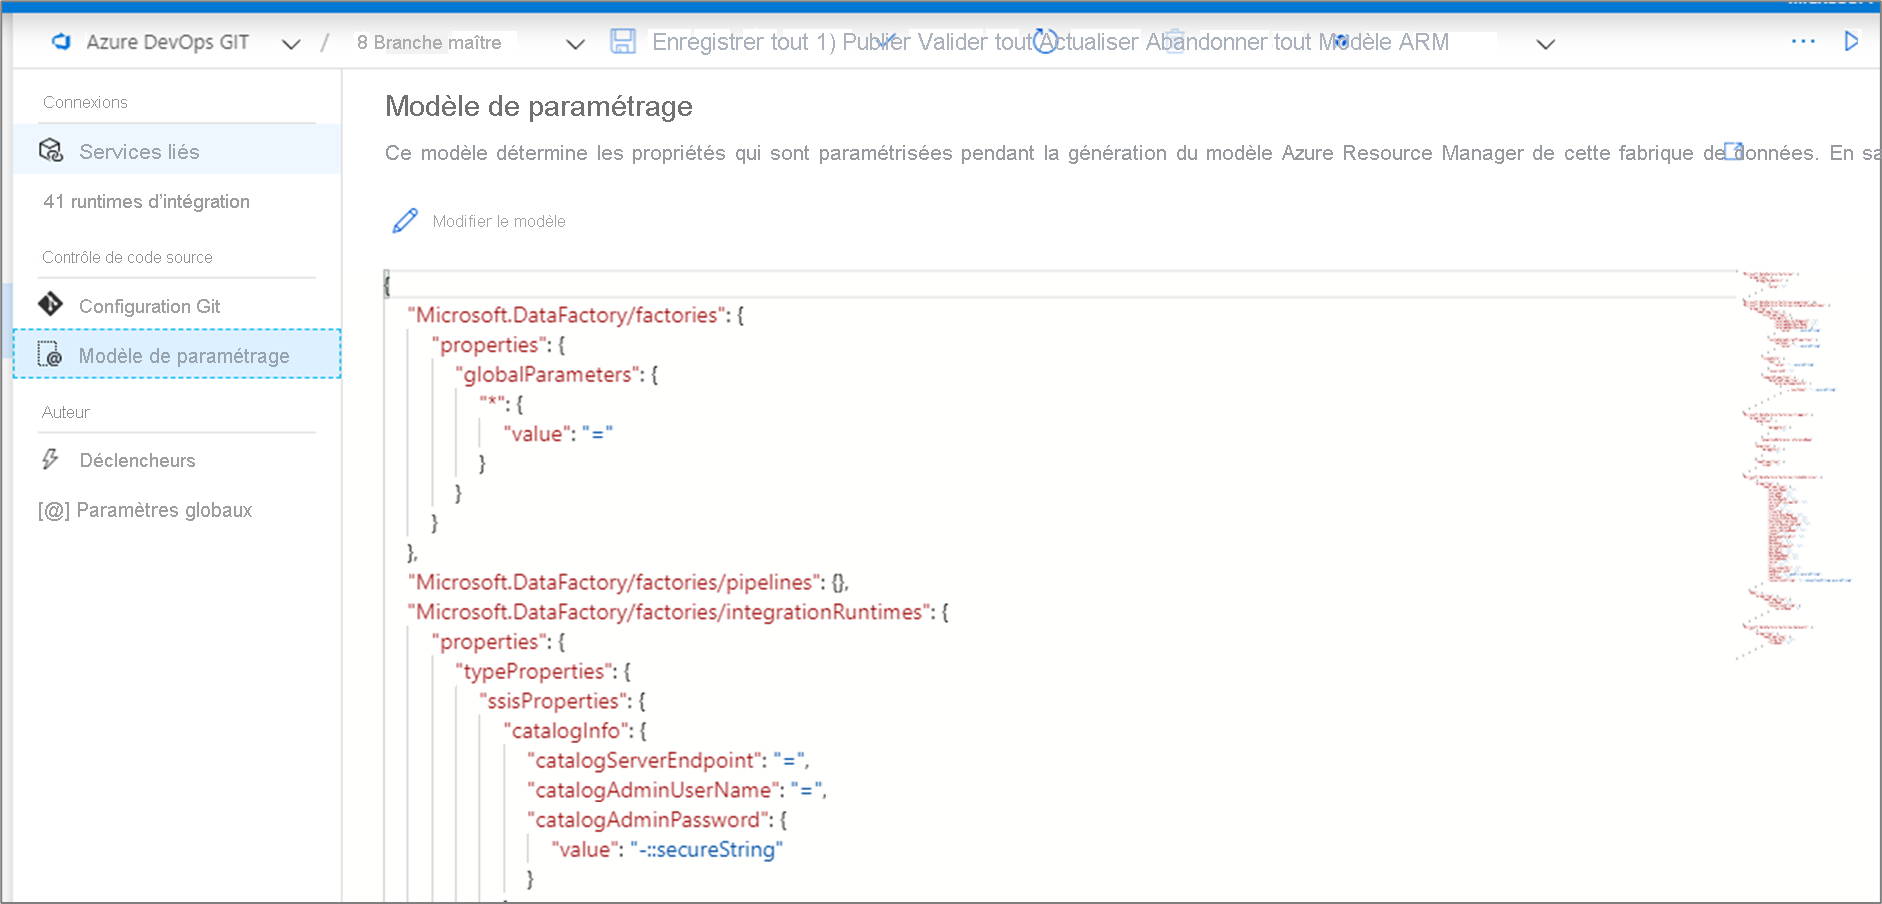Open the Azure DevOps GIT dropdown chevron
The image size is (1882, 904).
tap(291, 44)
